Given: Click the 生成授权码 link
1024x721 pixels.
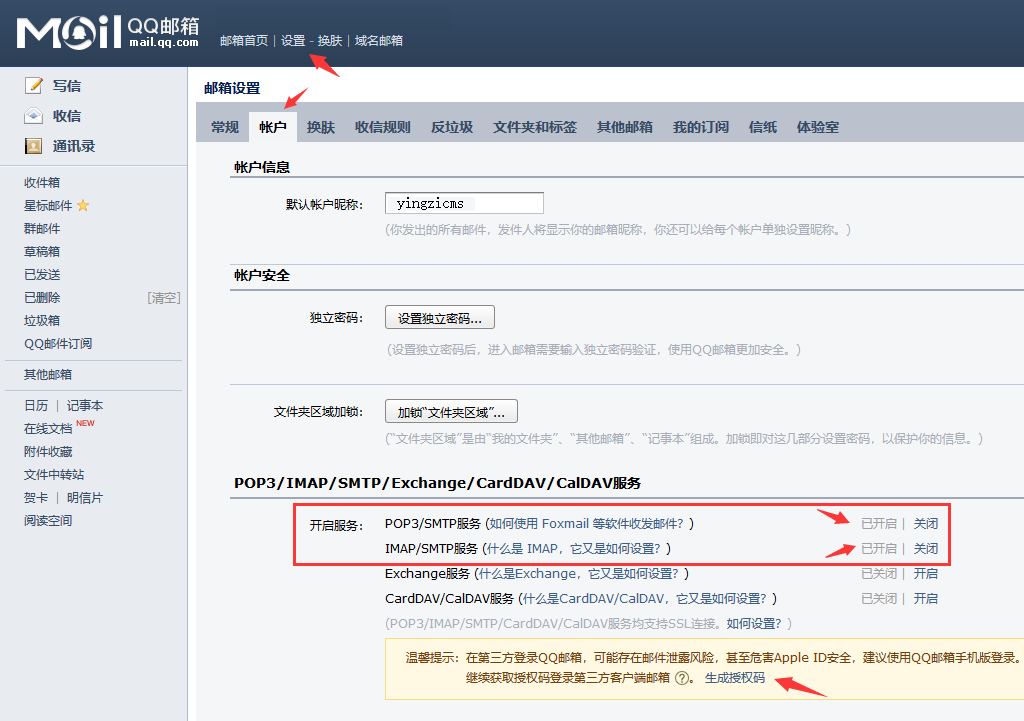Looking at the screenshot, I should (734, 678).
